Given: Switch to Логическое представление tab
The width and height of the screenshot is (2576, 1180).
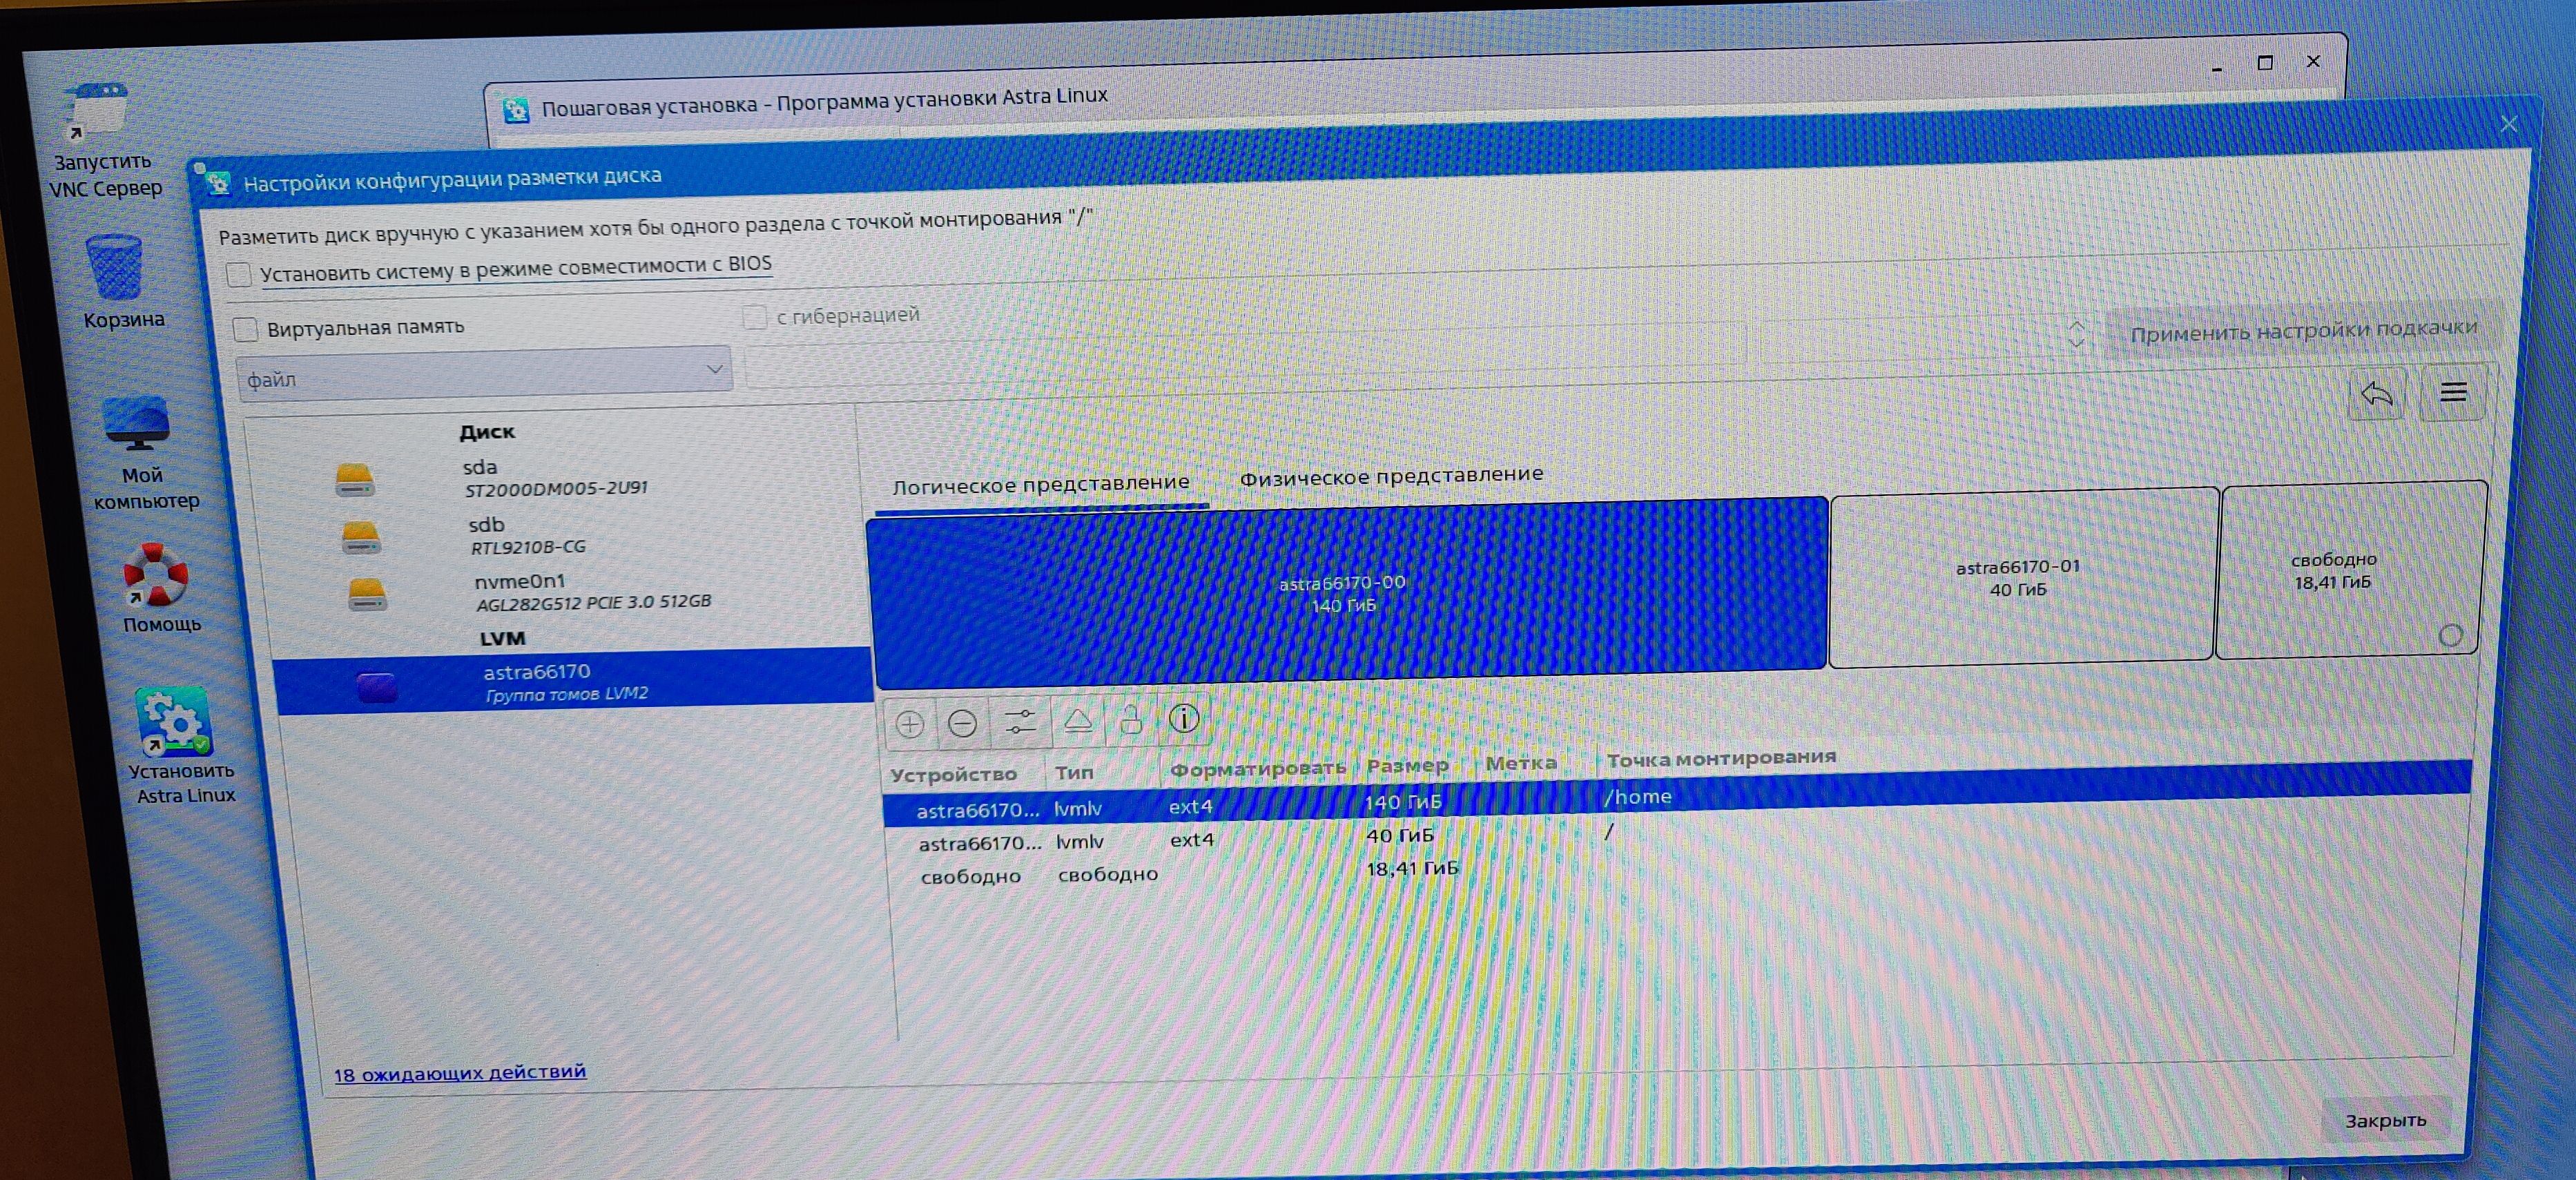Looking at the screenshot, I should point(1040,484).
